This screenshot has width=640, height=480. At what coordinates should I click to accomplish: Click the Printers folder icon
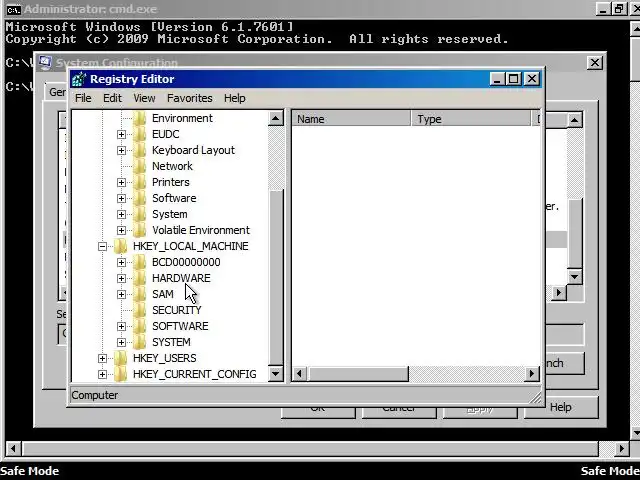coord(140,182)
